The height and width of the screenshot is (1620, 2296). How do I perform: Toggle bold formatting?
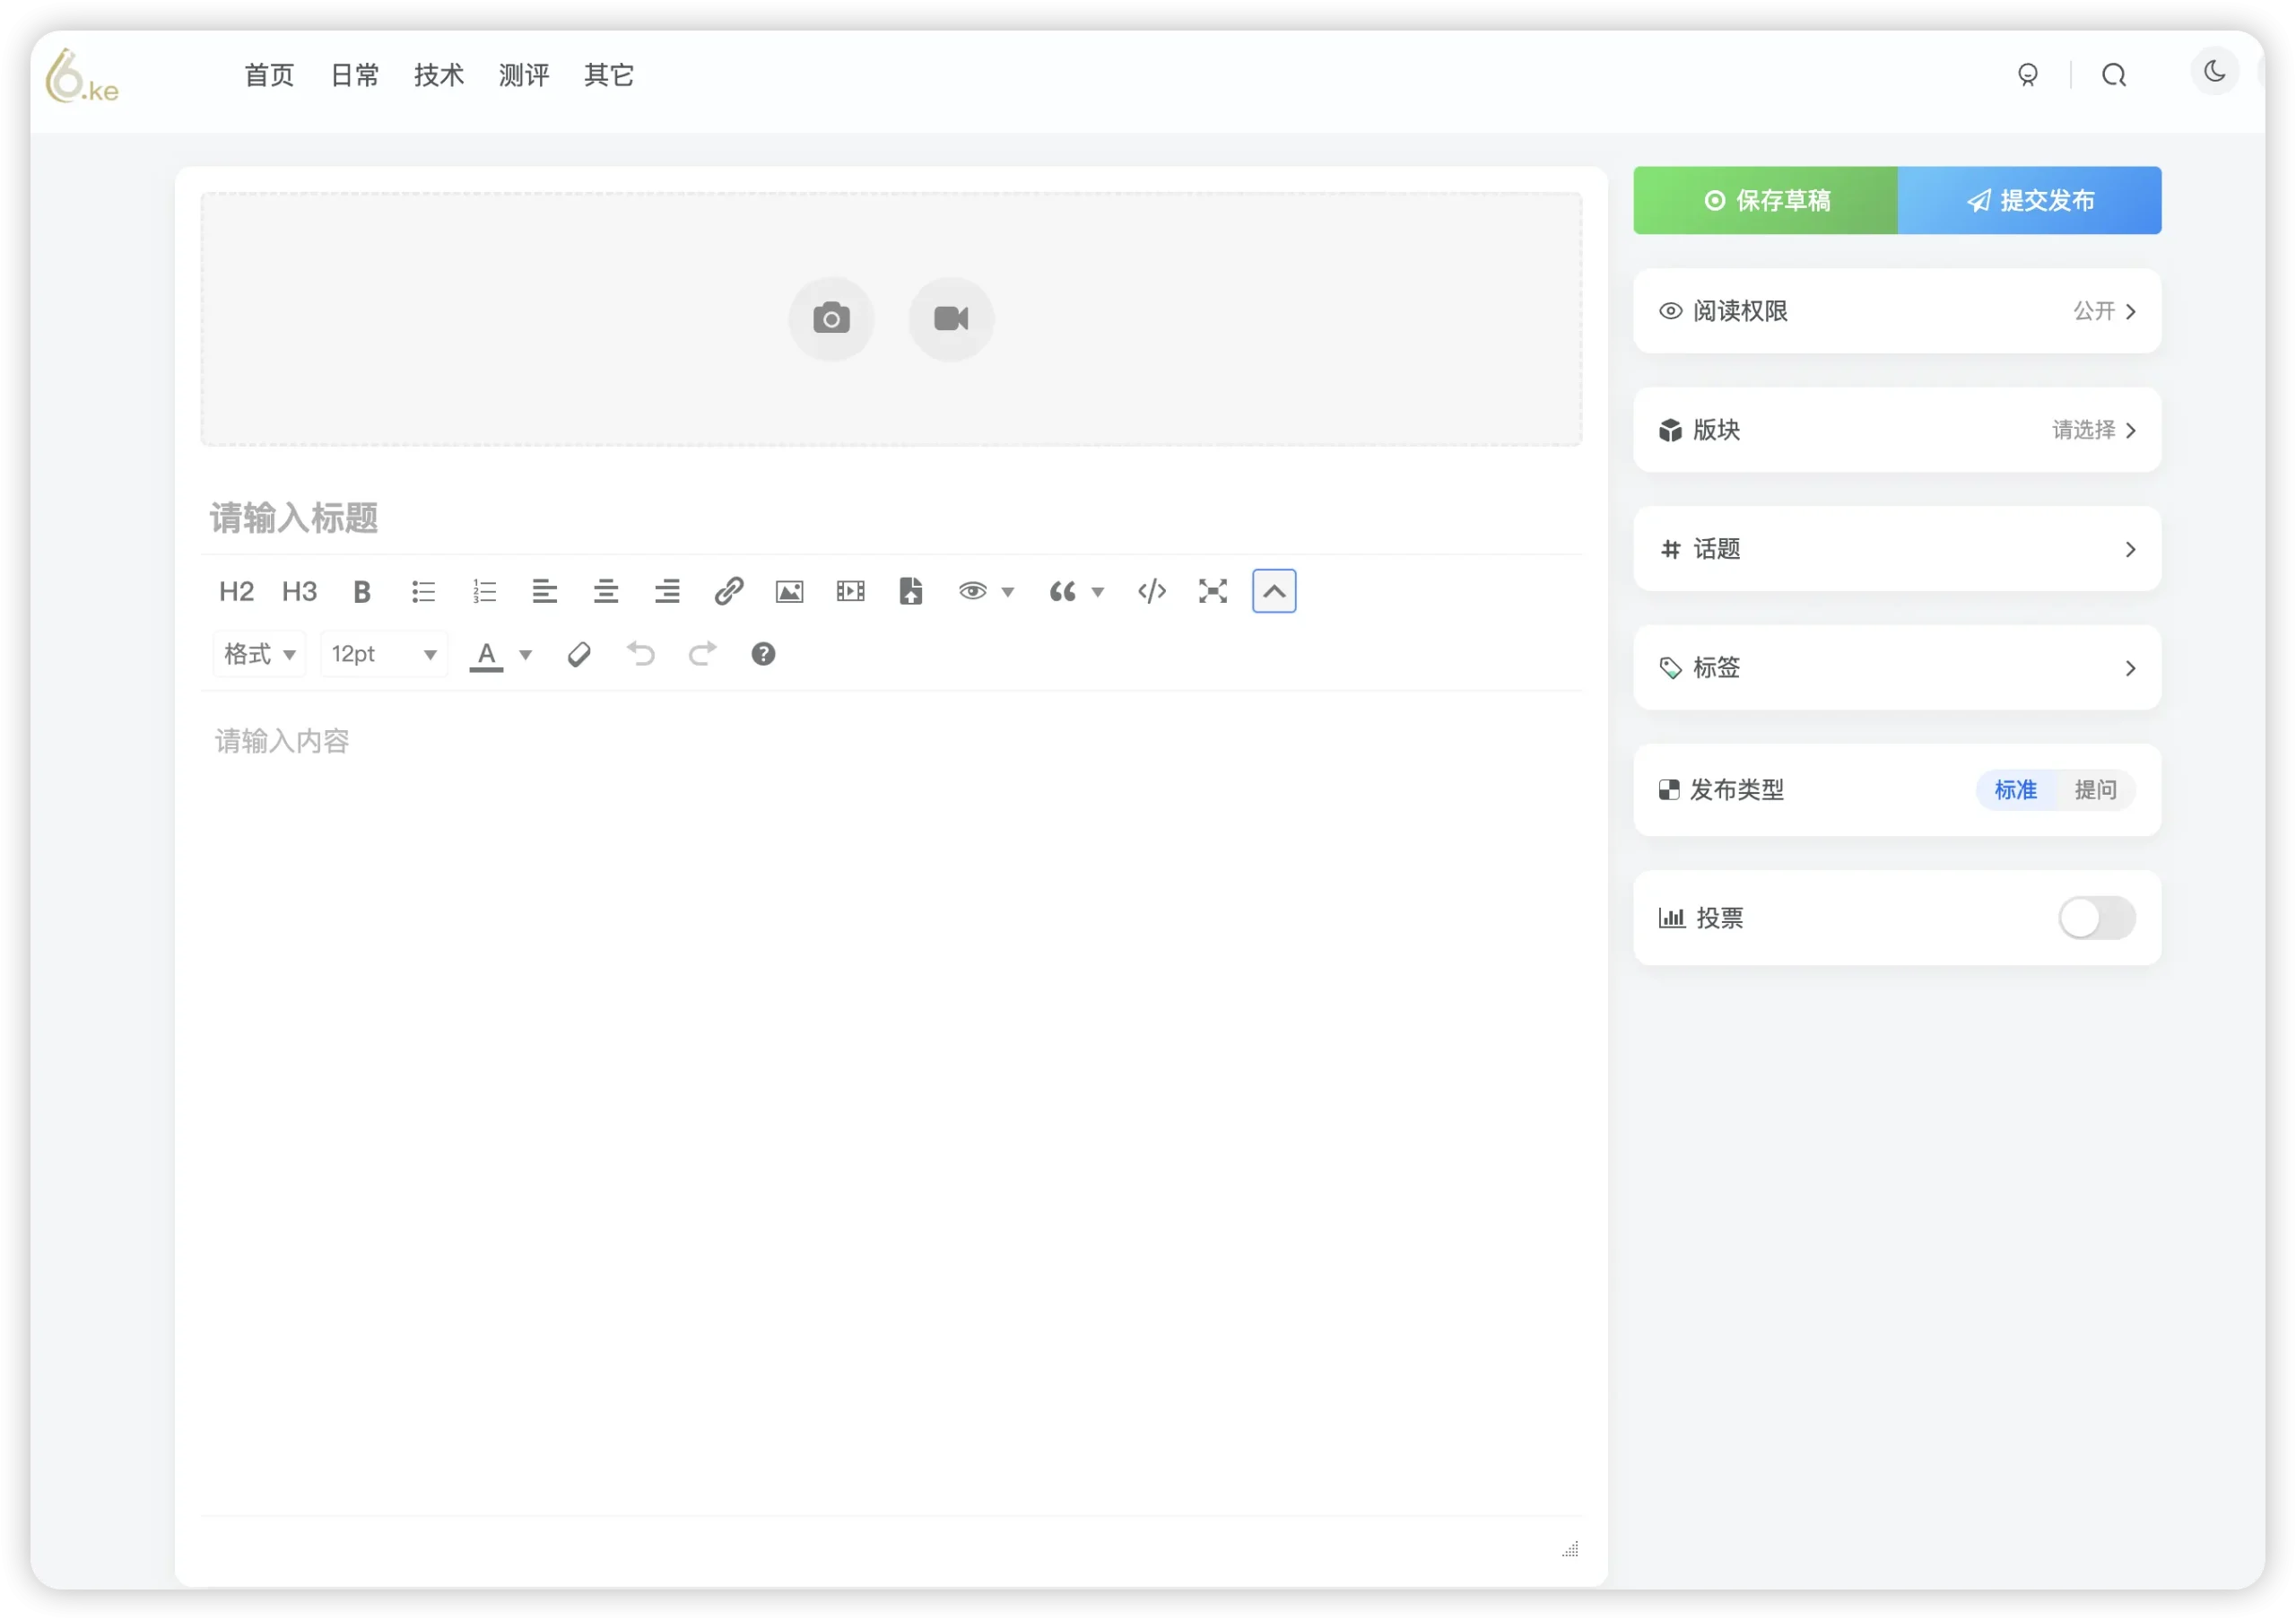point(362,591)
